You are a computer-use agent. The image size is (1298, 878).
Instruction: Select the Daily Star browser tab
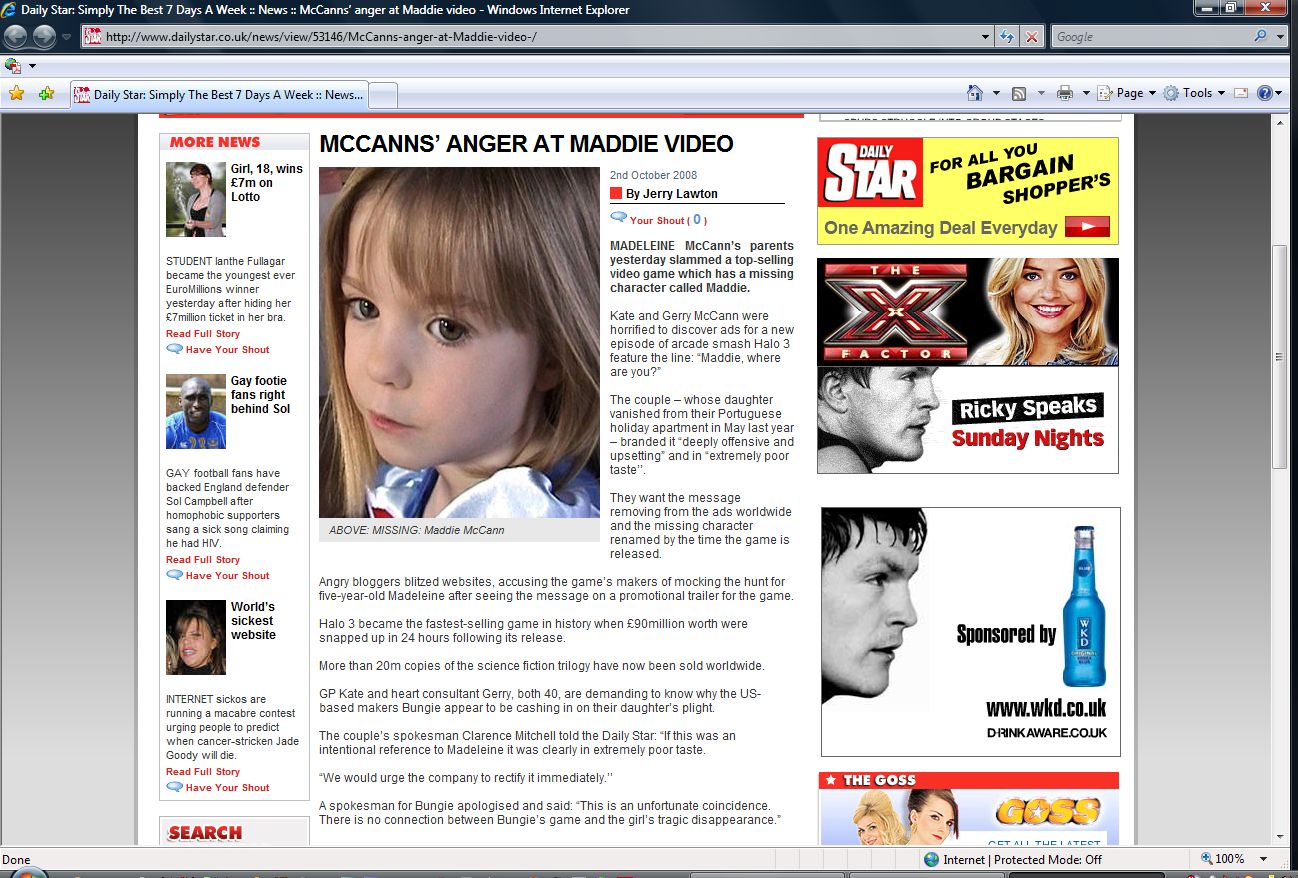tap(220, 95)
